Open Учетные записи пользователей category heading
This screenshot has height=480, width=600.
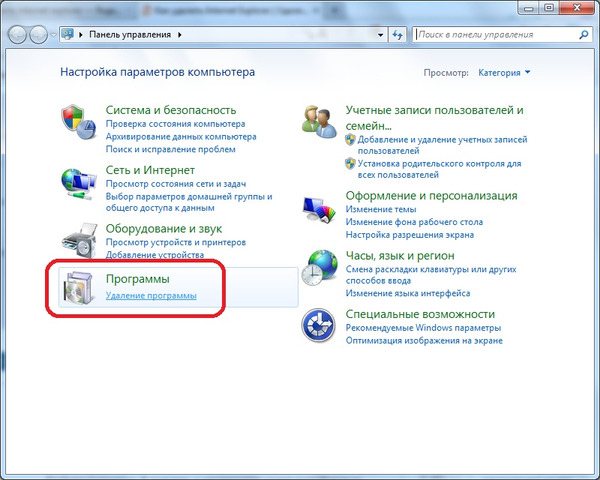(434, 118)
